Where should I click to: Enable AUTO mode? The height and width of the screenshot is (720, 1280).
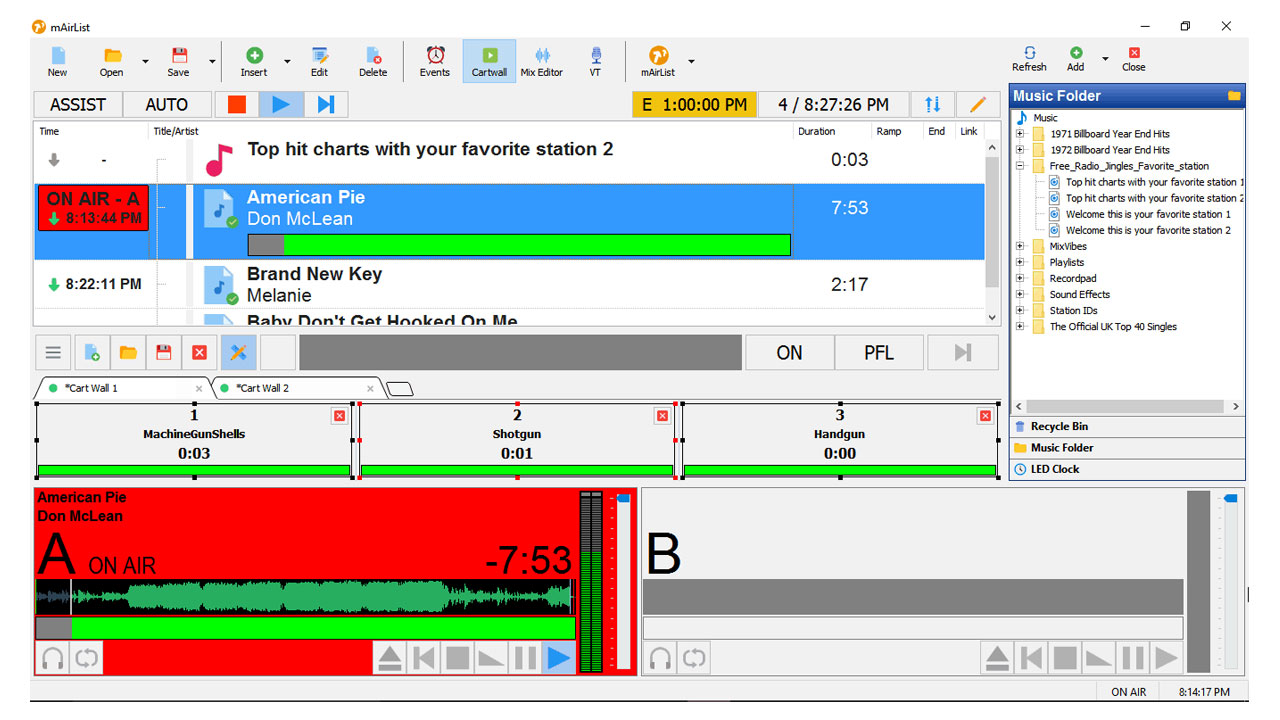tap(167, 104)
